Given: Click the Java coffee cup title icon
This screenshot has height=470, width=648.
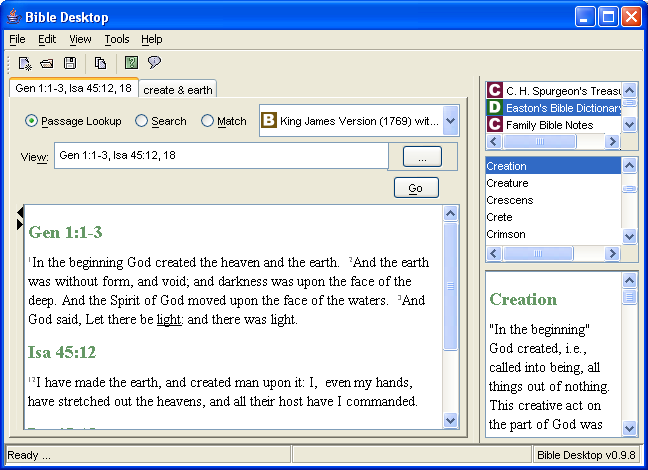Looking at the screenshot, I should 14,17.
